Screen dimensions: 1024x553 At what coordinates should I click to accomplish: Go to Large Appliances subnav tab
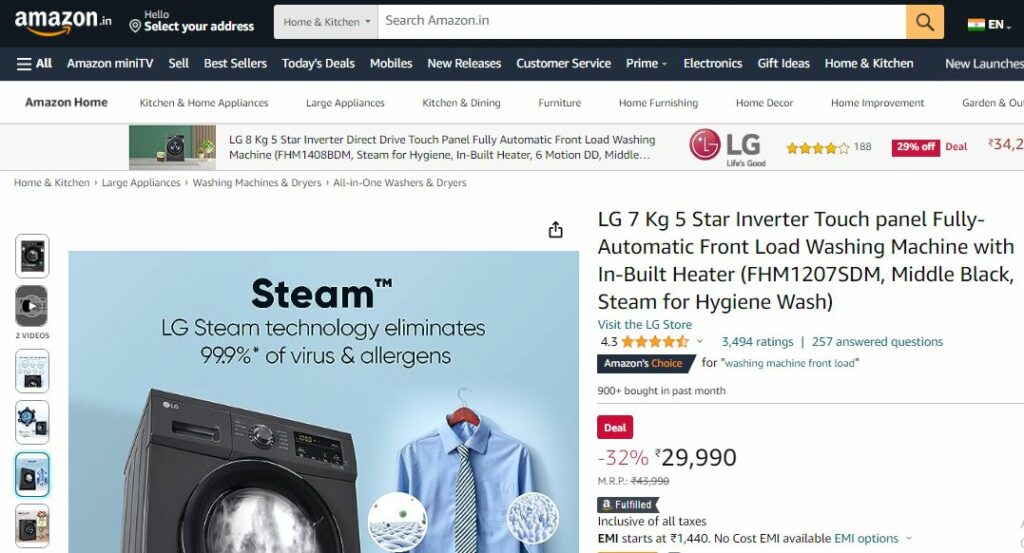[345, 103]
